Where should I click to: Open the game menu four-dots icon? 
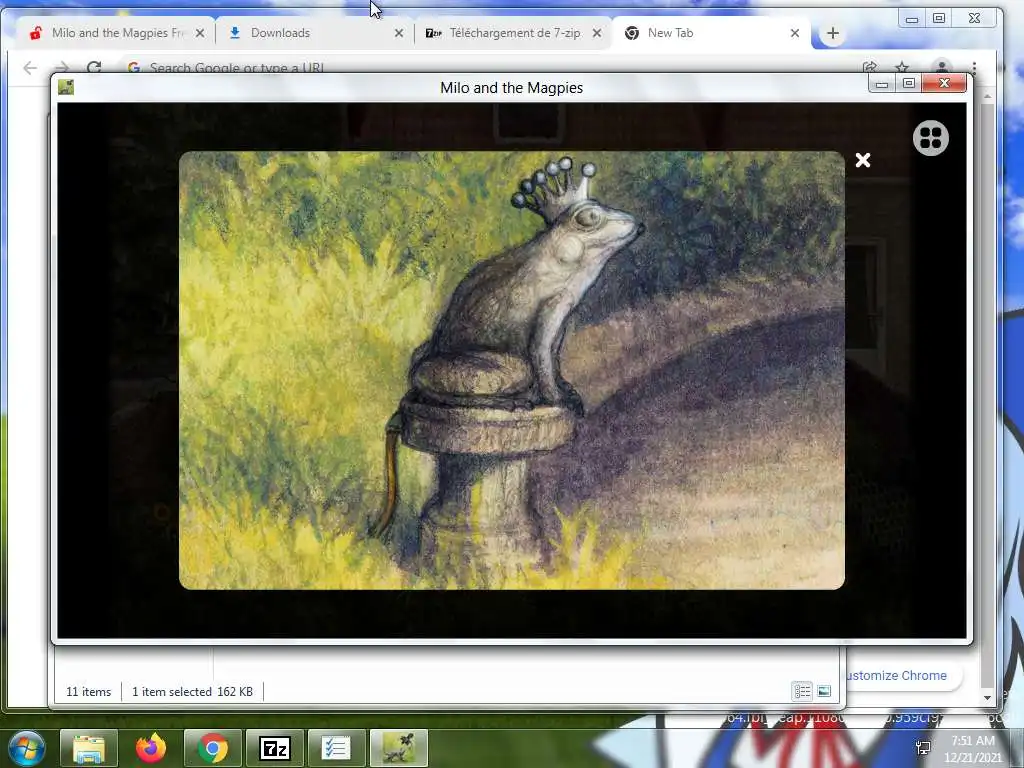[x=931, y=138]
